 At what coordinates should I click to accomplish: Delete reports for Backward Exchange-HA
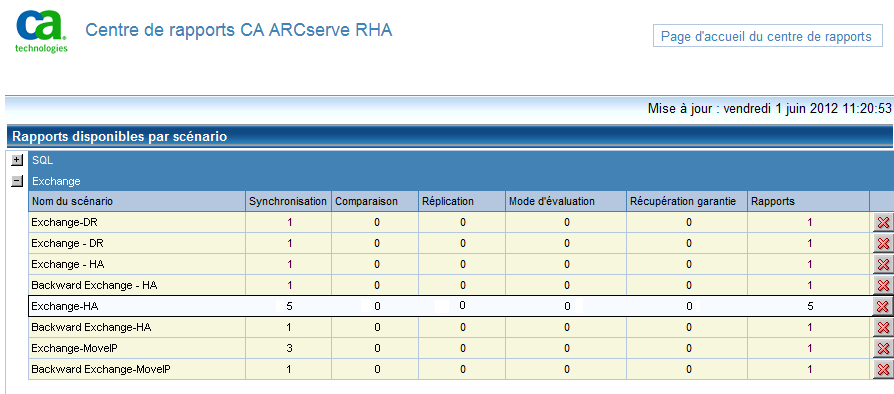[x=883, y=327]
